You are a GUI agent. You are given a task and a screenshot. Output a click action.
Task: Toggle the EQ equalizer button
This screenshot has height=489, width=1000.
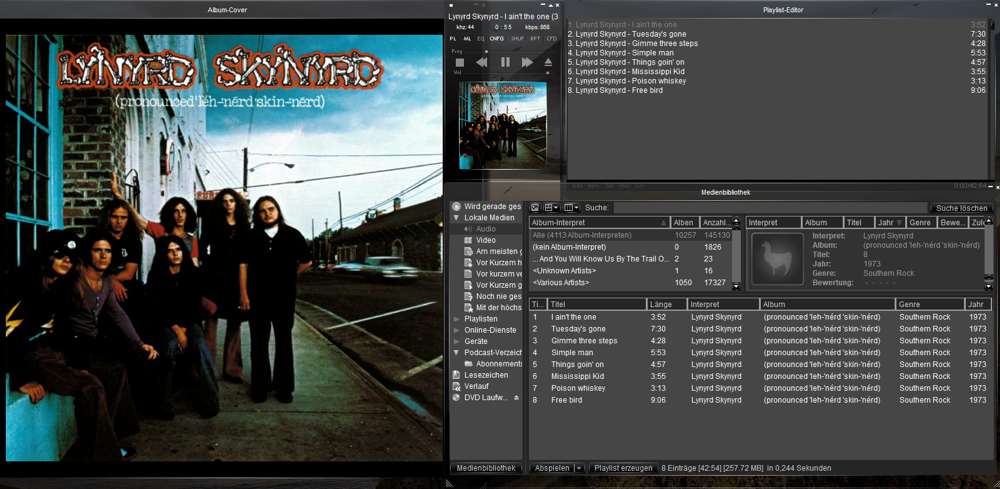tap(480, 38)
